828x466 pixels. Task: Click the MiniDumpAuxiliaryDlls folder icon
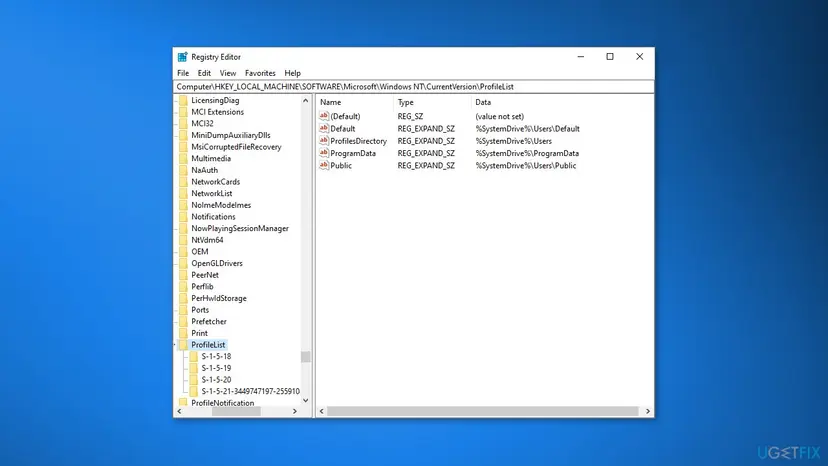(x=183, y=135)
